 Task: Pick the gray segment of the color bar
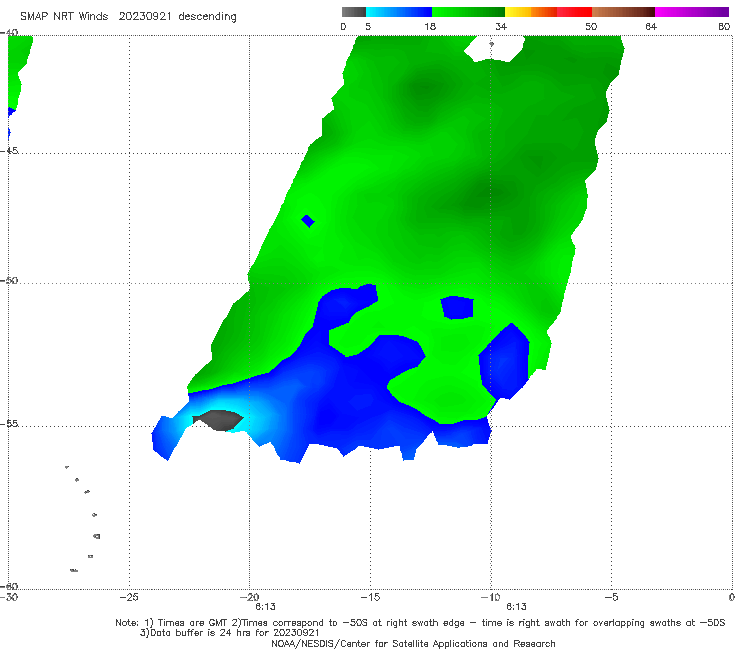[354, 12]
